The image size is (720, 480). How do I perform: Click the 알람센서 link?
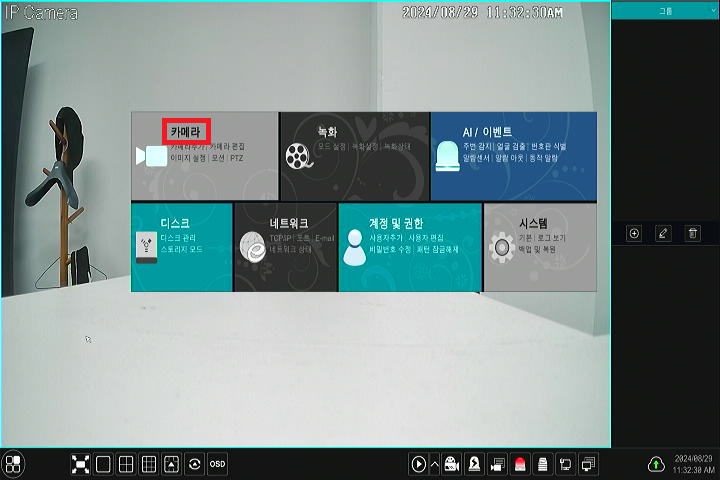point(476,158)
